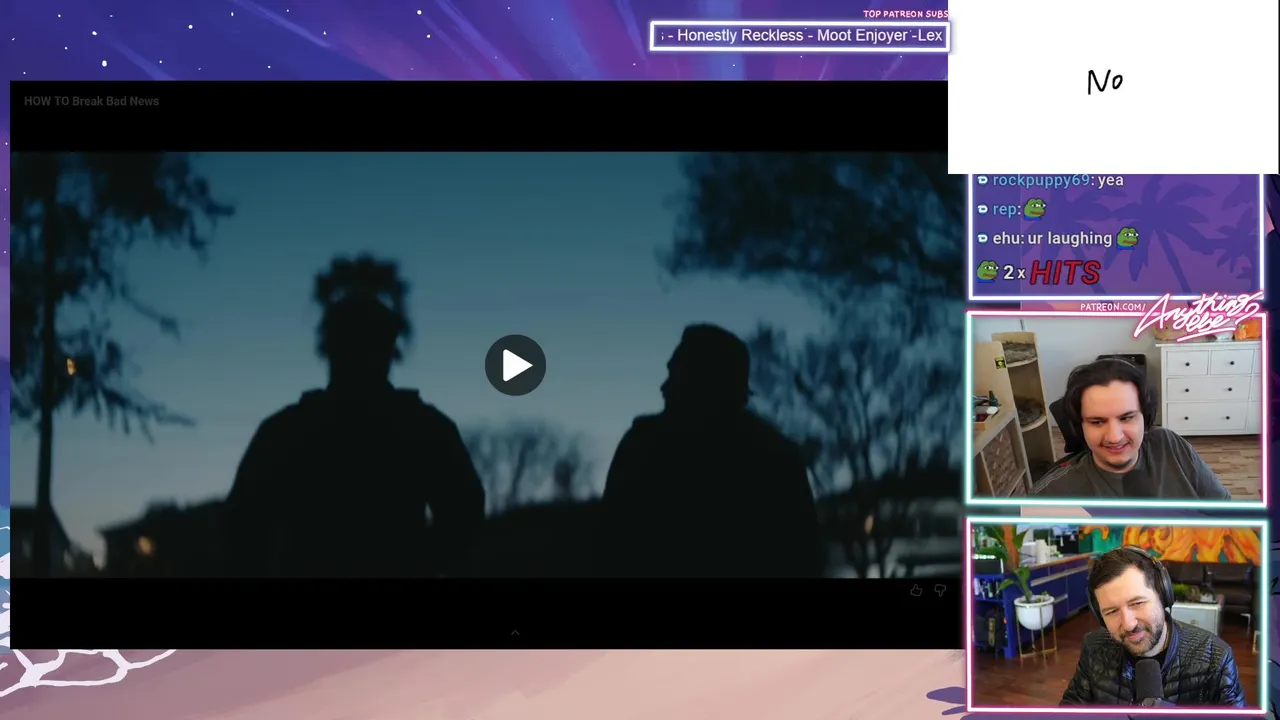The image size is (1280, 720).
Task: Click the top Patreon subs scrolling ticker
Action: click(799, 36)
